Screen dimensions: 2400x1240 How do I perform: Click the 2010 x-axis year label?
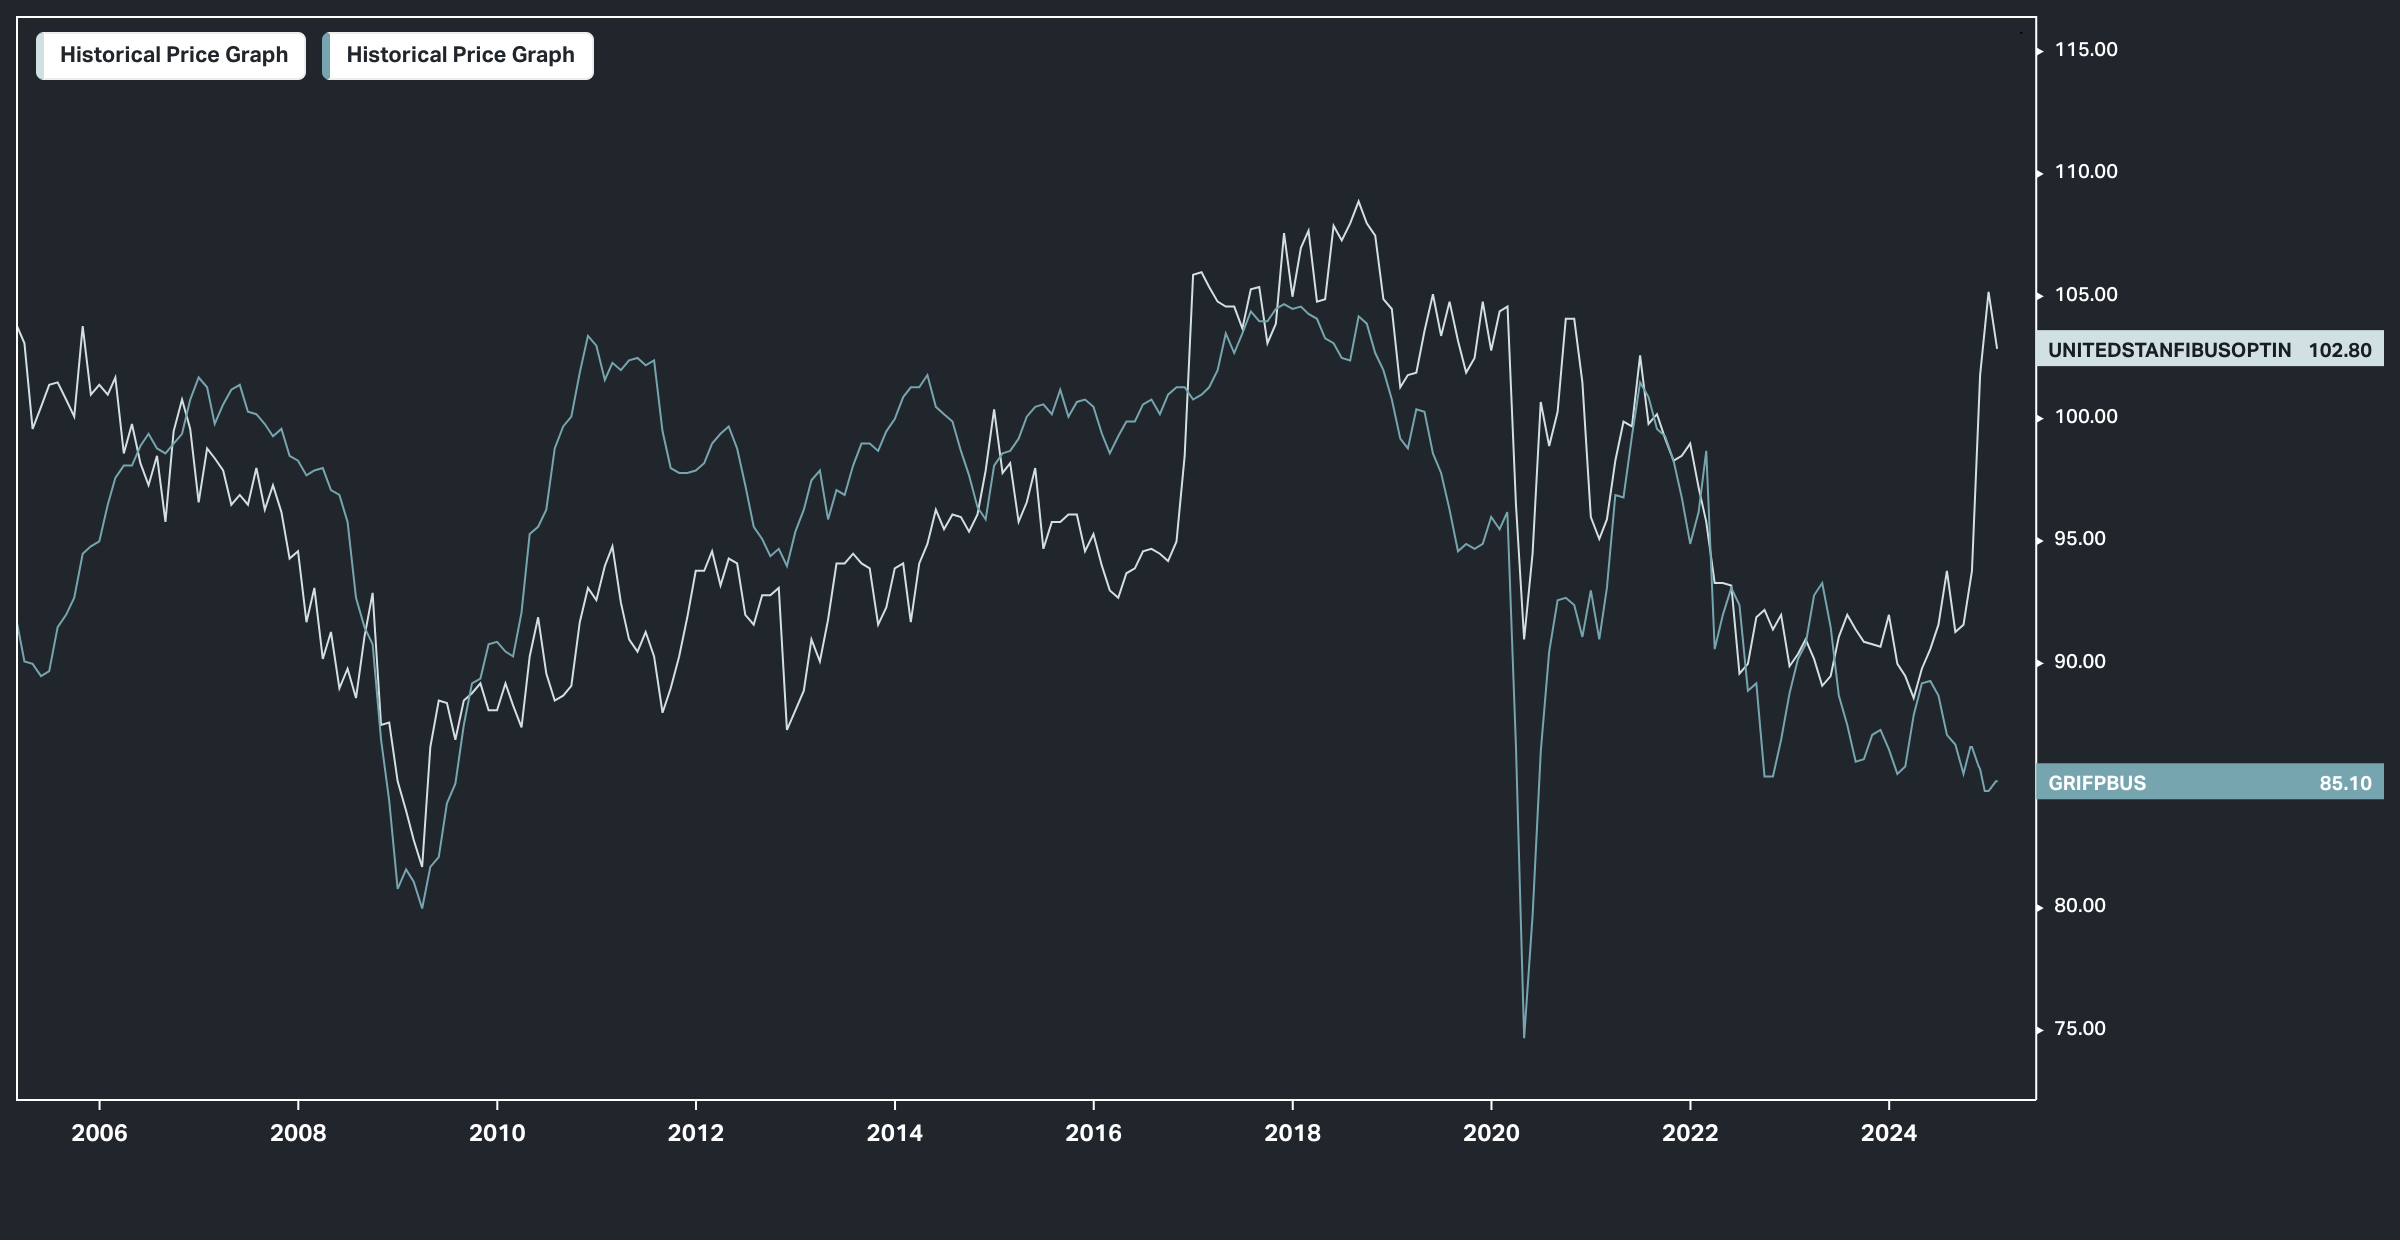pyautogui.click(x=497, y=1132)
